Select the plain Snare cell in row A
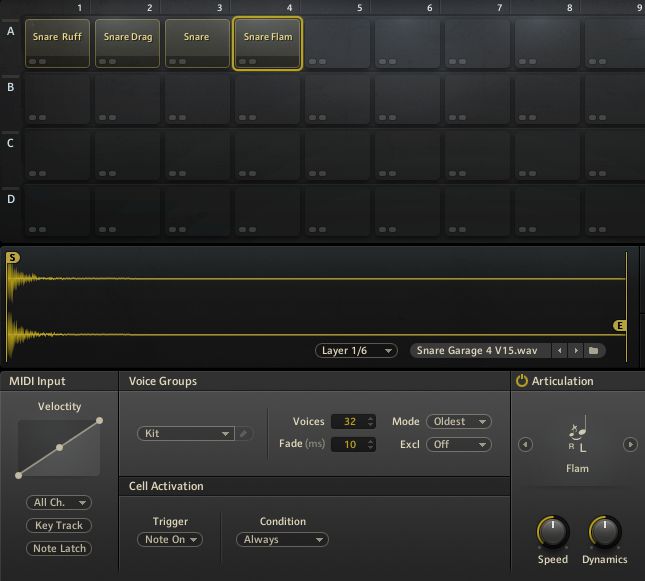 tap(197, 43)
